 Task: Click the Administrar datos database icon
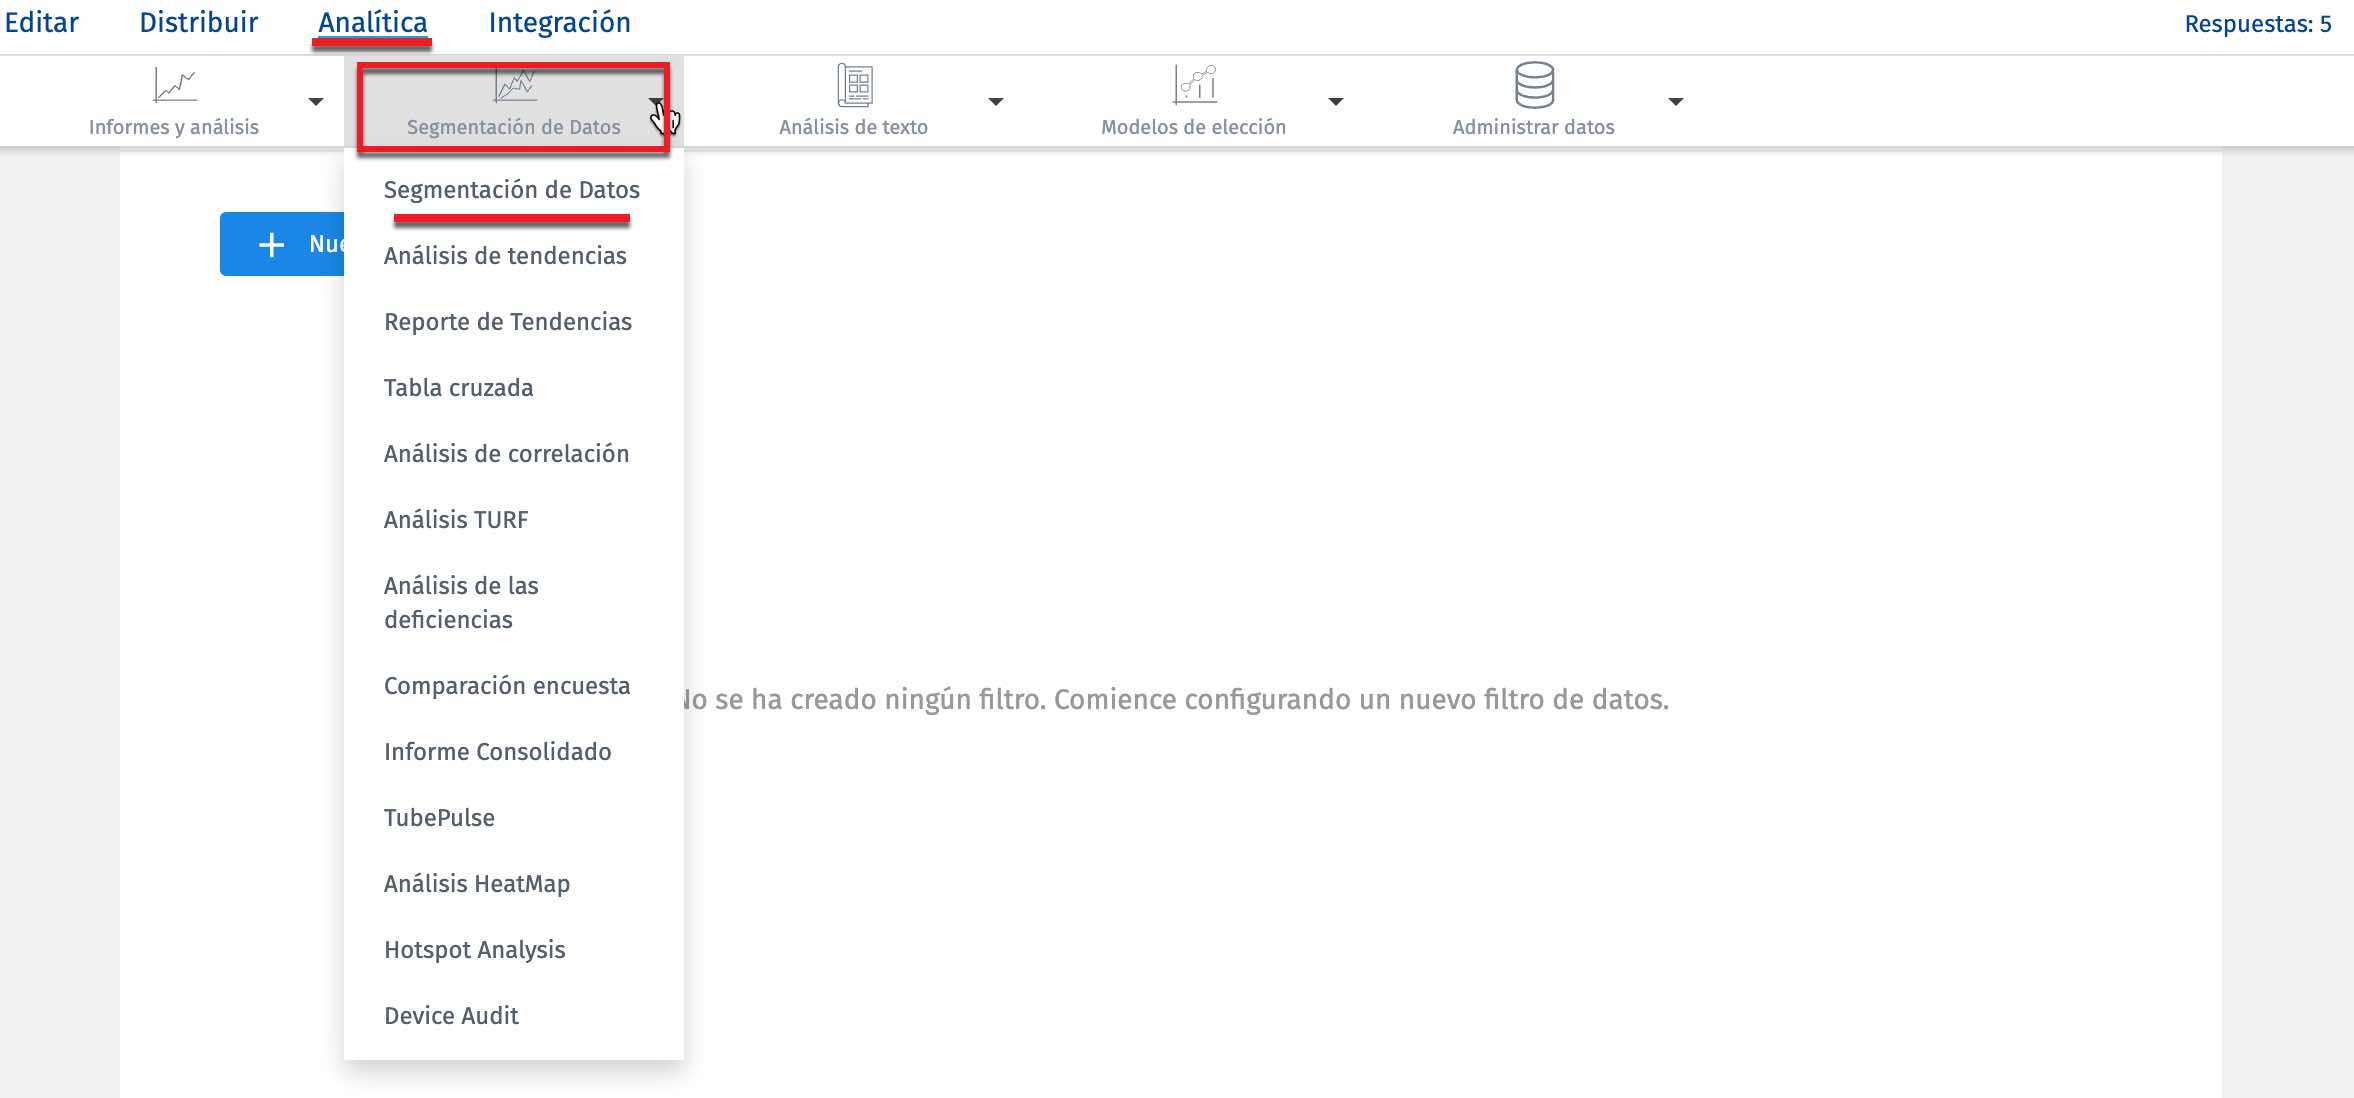click(1534, 86)
